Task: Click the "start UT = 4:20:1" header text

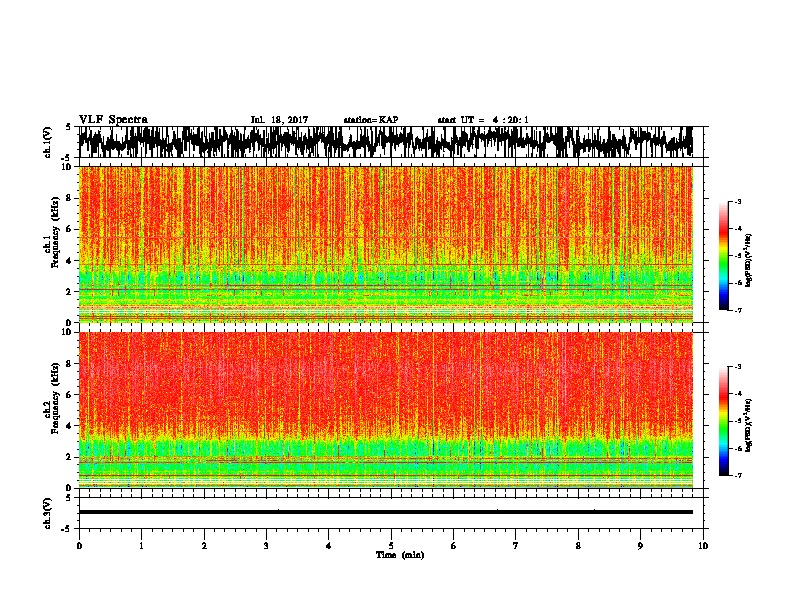Action: [x=483, y=120]
